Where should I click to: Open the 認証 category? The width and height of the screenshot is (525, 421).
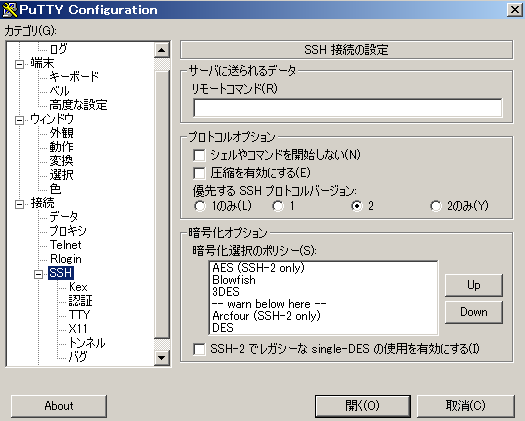[80, 301]
